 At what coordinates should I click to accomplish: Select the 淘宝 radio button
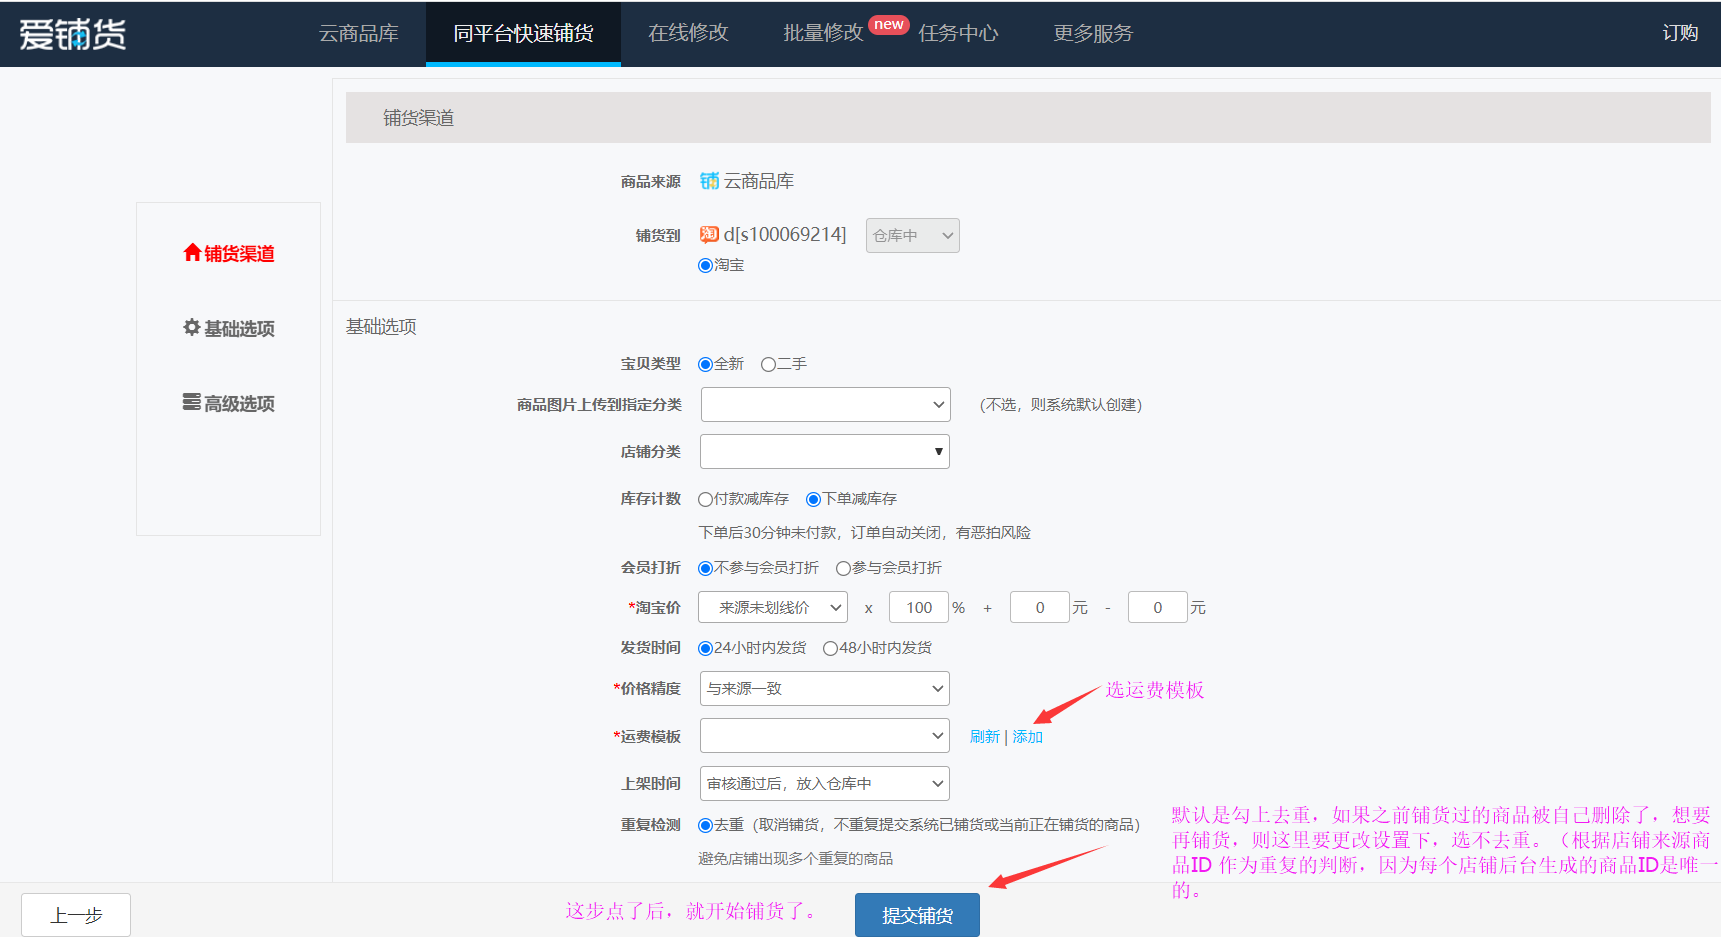coord(705,265)
